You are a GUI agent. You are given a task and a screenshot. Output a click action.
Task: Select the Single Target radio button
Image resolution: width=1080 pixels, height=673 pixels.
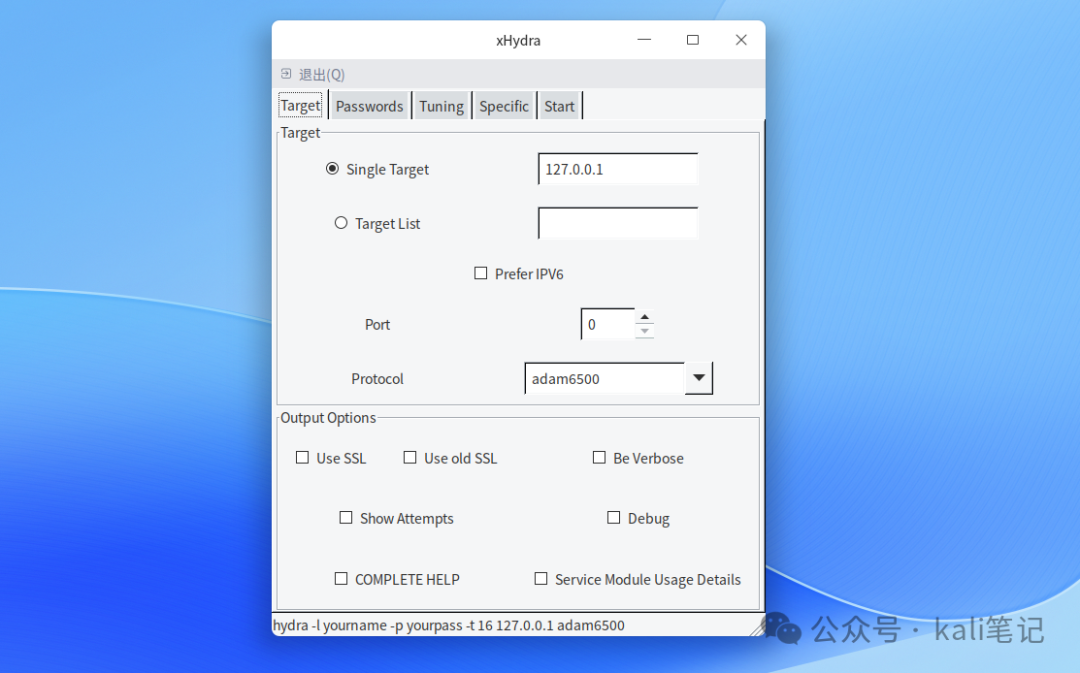tap(332, 169)
